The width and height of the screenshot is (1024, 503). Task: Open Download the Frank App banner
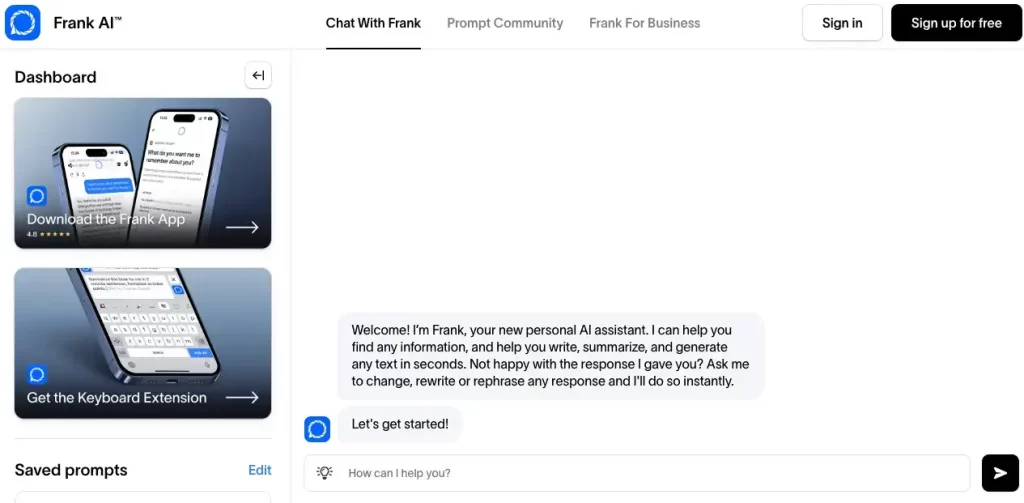[x=143, y=173]
